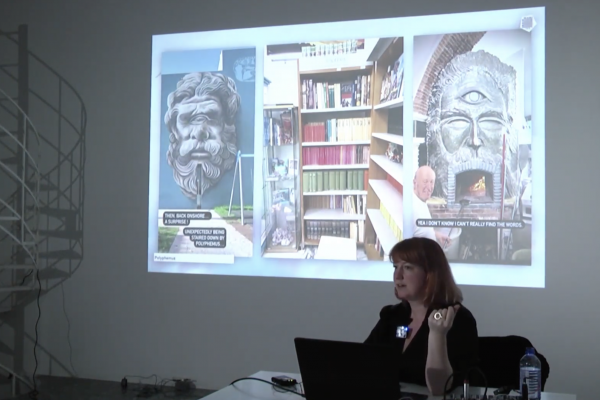This screenshot has width=600, height=400.
Task: Click the laptop on the desk
Action: pyautogui.click(x=347, y=369)
